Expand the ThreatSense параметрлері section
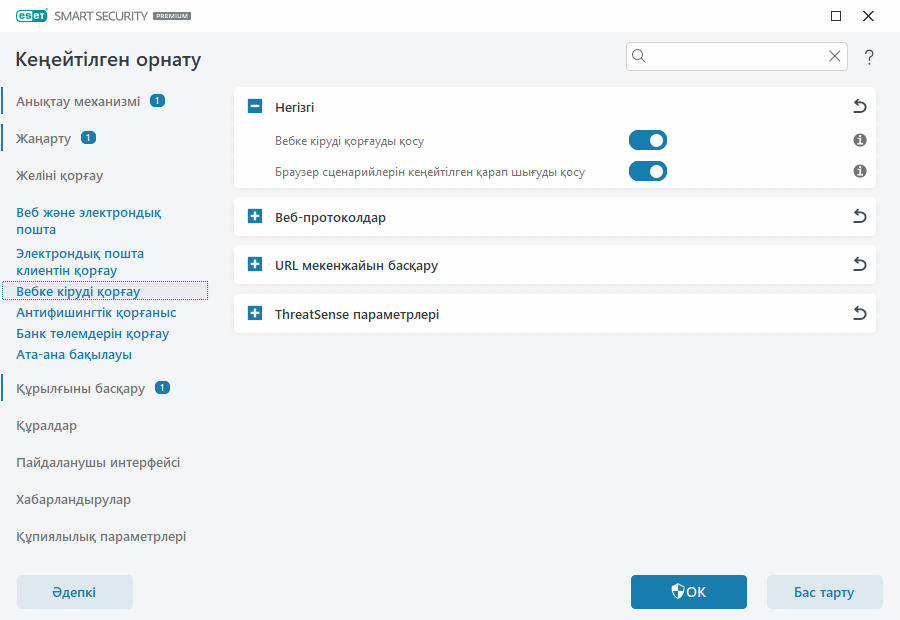Screen dimensions: 900x620 click(x=253, y=313)
